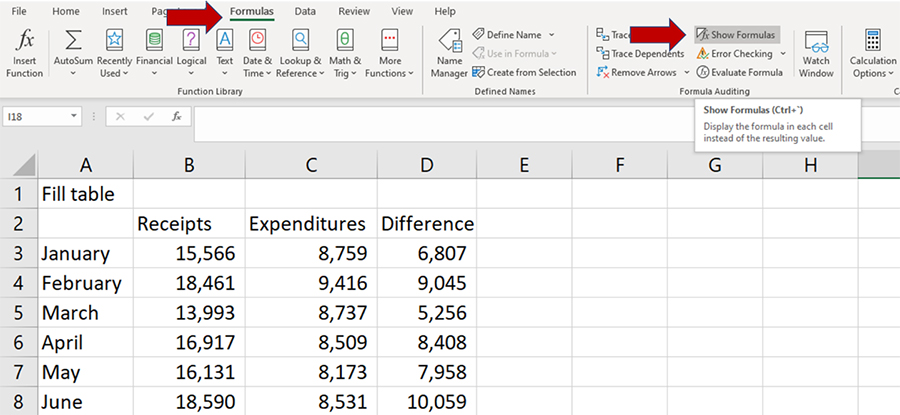Open Text functions library

[x=225, y=53]
